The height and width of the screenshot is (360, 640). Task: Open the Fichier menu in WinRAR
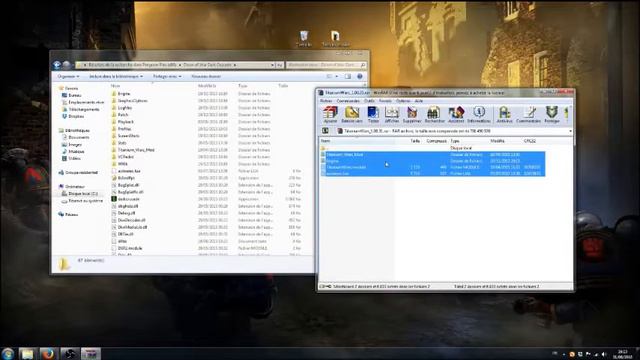[326, 101]
